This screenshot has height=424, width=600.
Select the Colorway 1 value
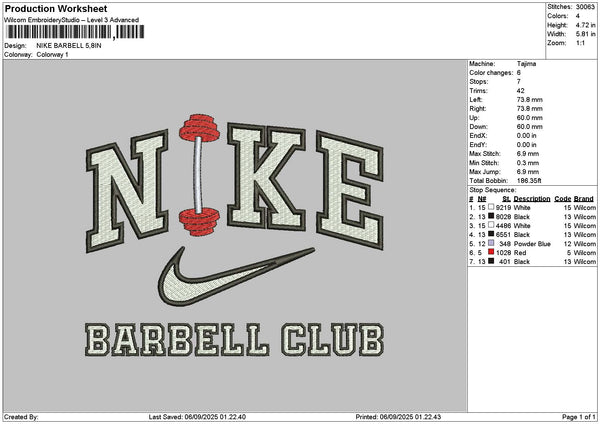tap(52, 55)
